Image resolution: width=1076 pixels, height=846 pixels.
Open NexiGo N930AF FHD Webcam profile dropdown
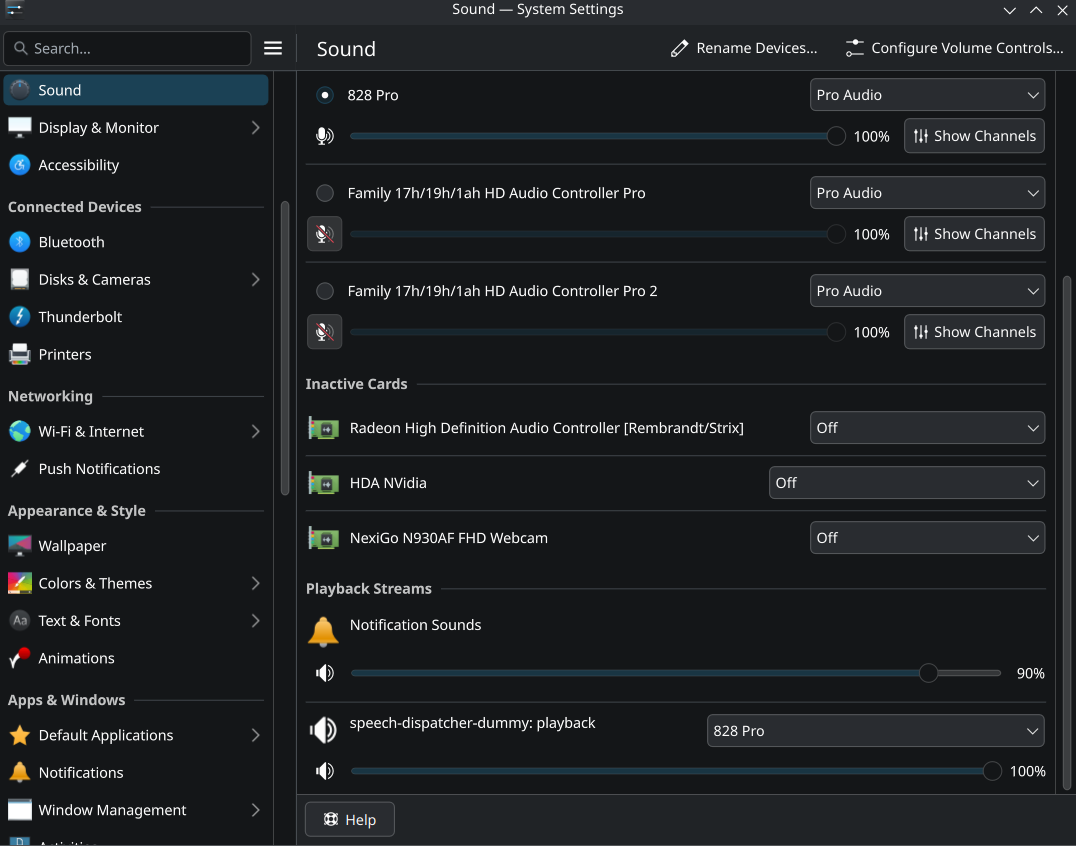pyautogui.click(x=926, y=538)
